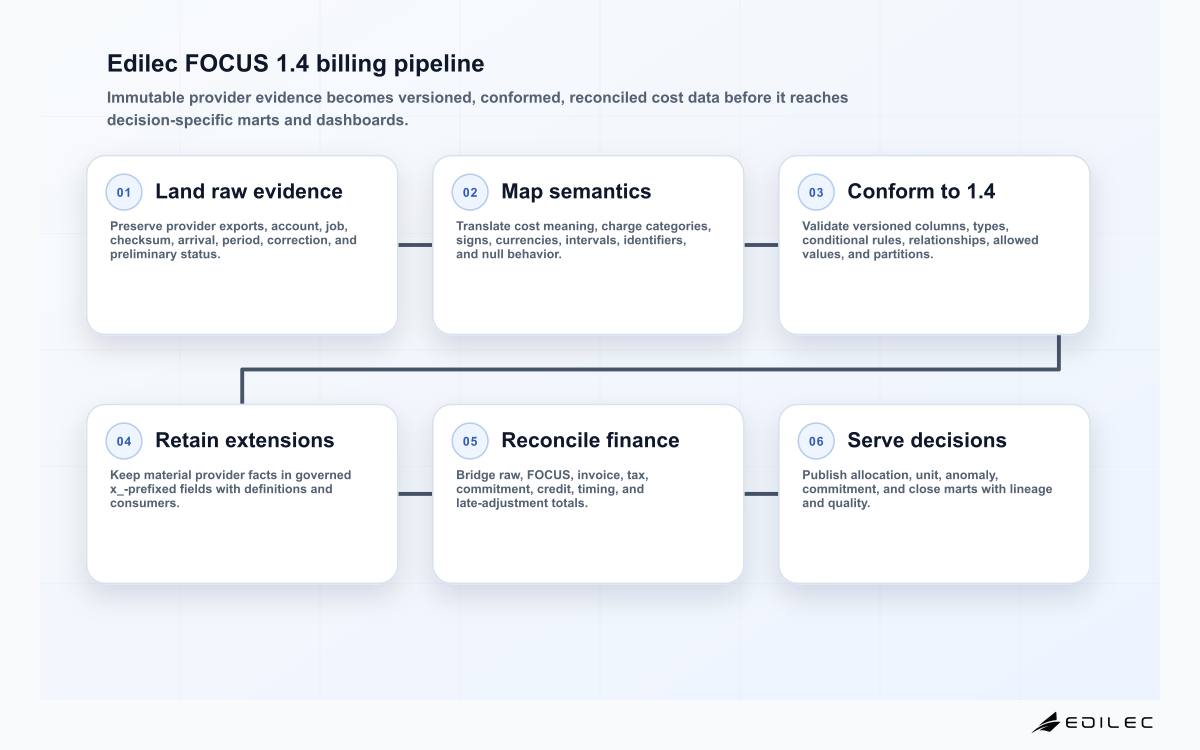
Task: Select the "Reconcile finance" heading
Action: point(590,441)
